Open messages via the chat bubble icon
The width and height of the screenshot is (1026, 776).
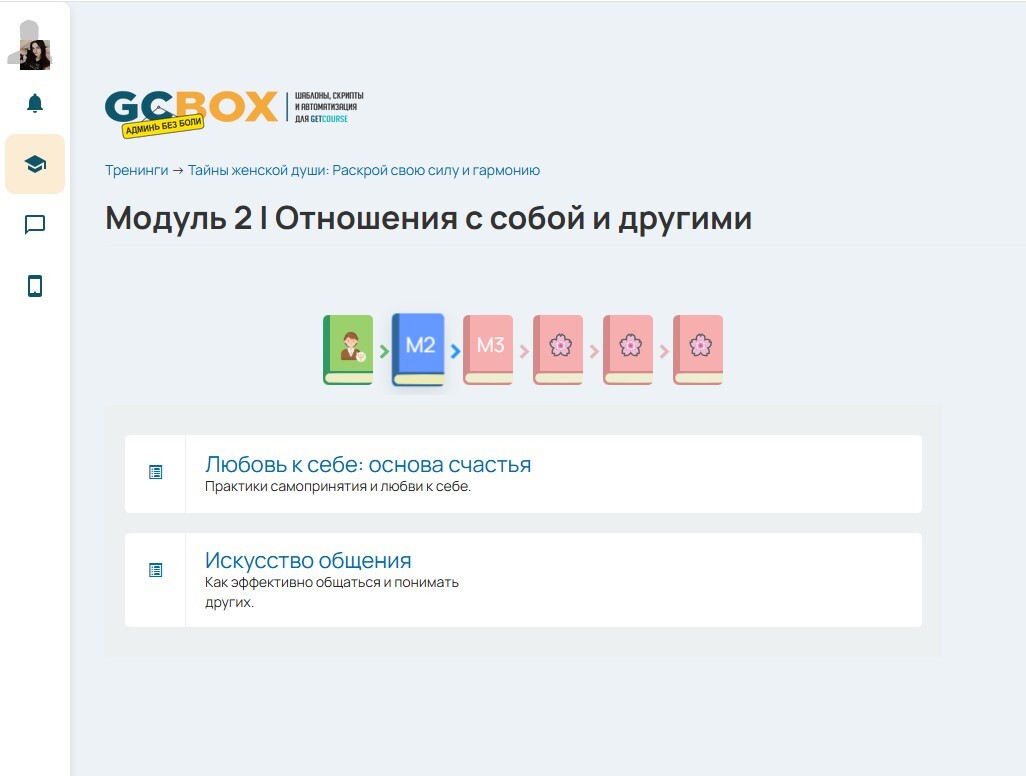pos(35,225)
